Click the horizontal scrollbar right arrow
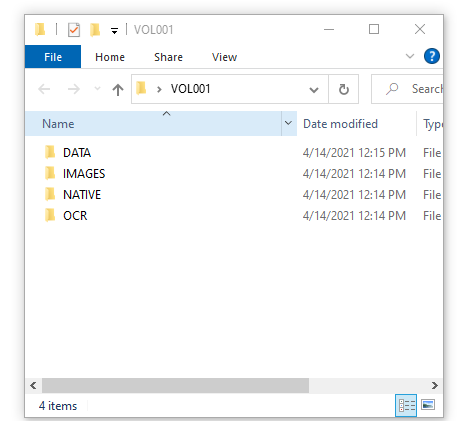Image resolution: width=458 pixels, height=421 pixels. pyautogui.click(x=434, y=386)
